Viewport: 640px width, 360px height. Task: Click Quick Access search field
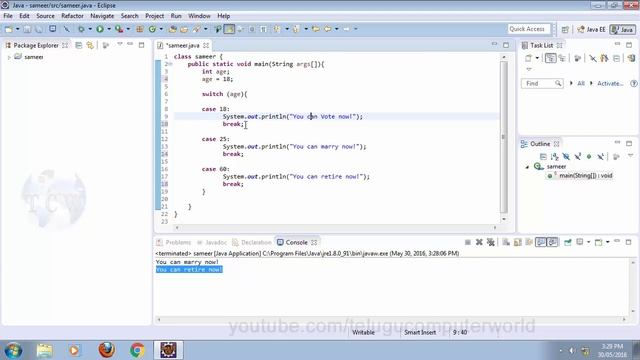coord(529,29)
